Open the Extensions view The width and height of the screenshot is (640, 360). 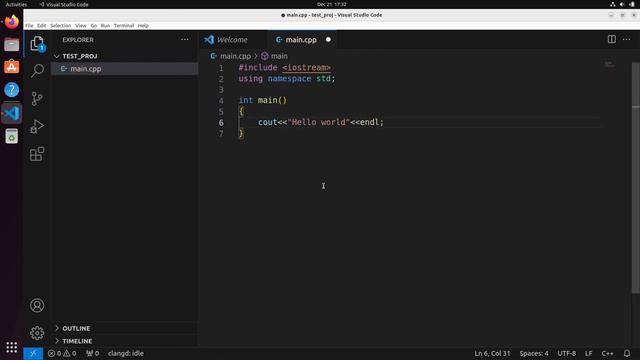pos(37,154)
